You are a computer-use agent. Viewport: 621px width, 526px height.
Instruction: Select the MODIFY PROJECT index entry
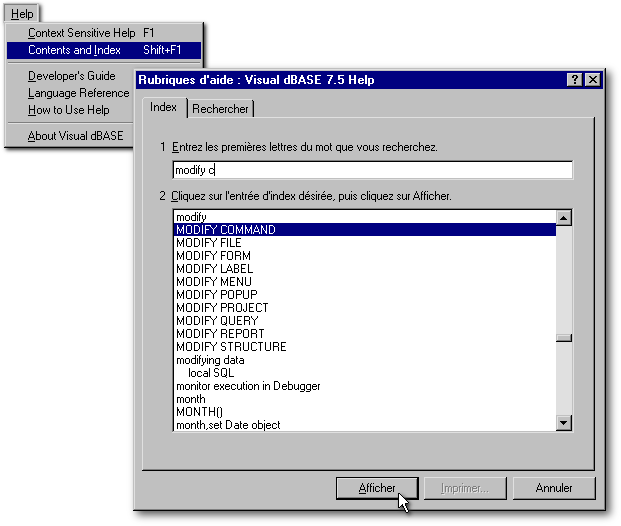point(365,308)
